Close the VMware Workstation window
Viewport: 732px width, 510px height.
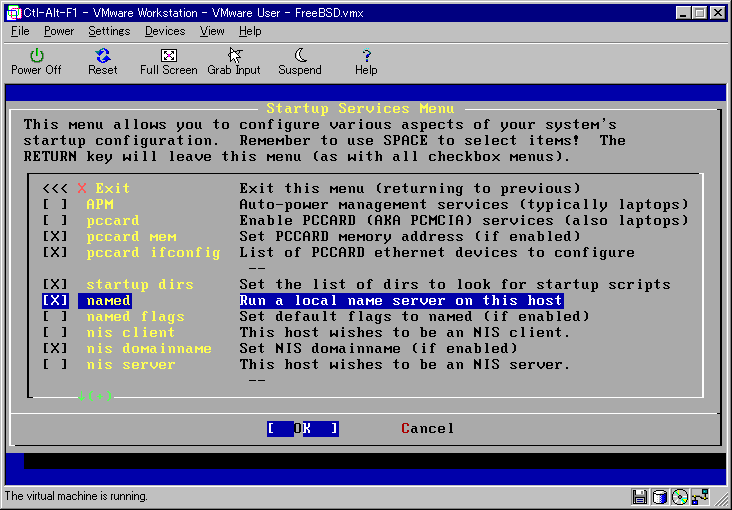click(718, 13)
